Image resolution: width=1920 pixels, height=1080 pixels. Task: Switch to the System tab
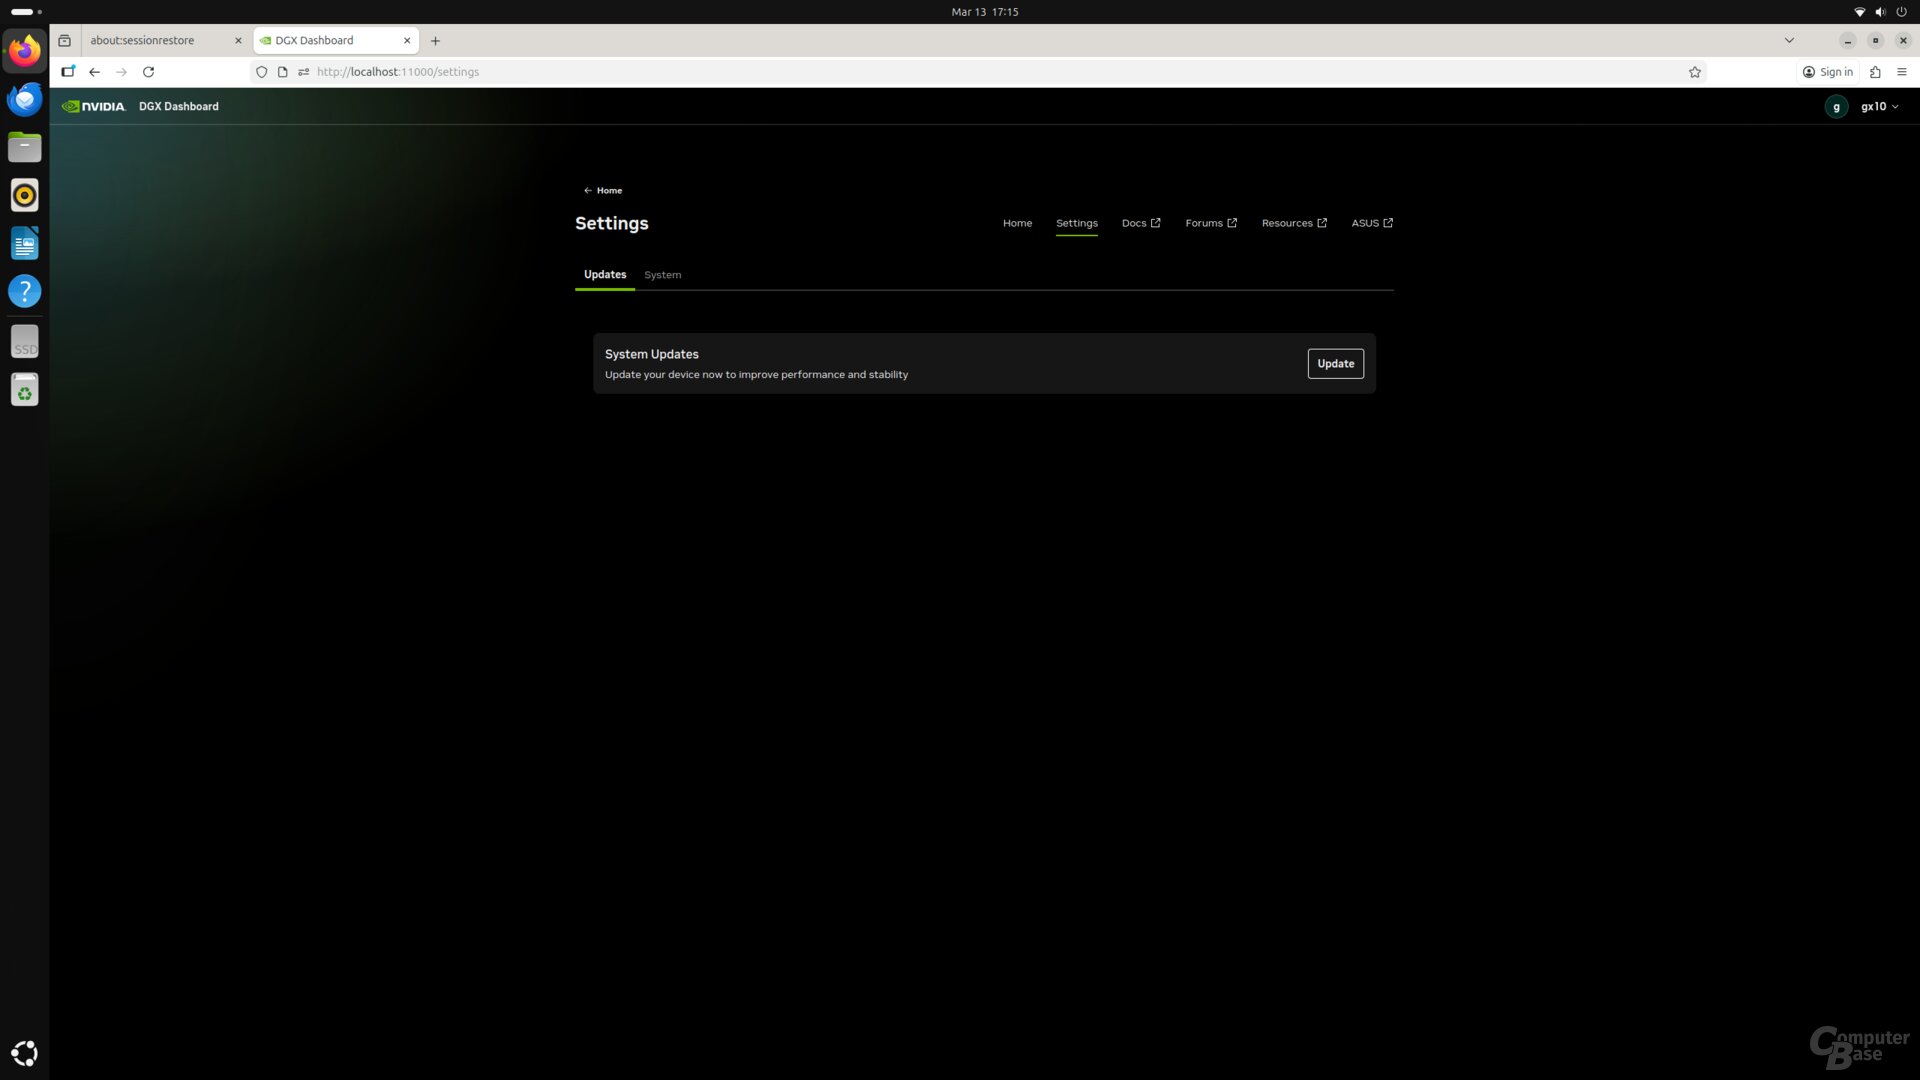point(662,275)
